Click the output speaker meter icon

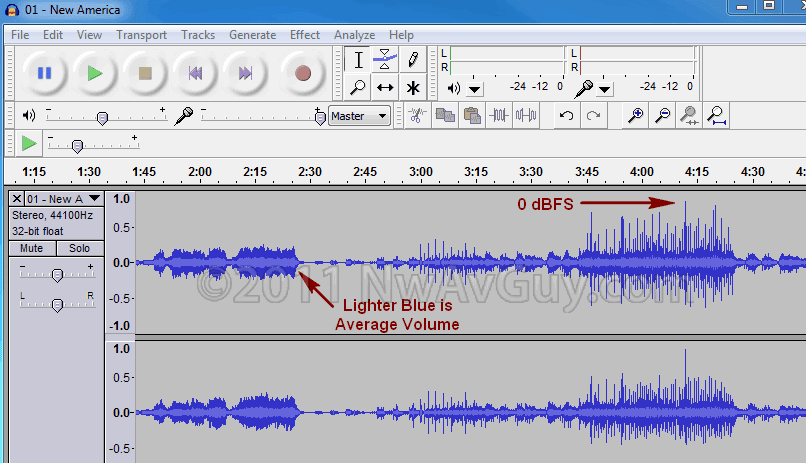[453, 88]
